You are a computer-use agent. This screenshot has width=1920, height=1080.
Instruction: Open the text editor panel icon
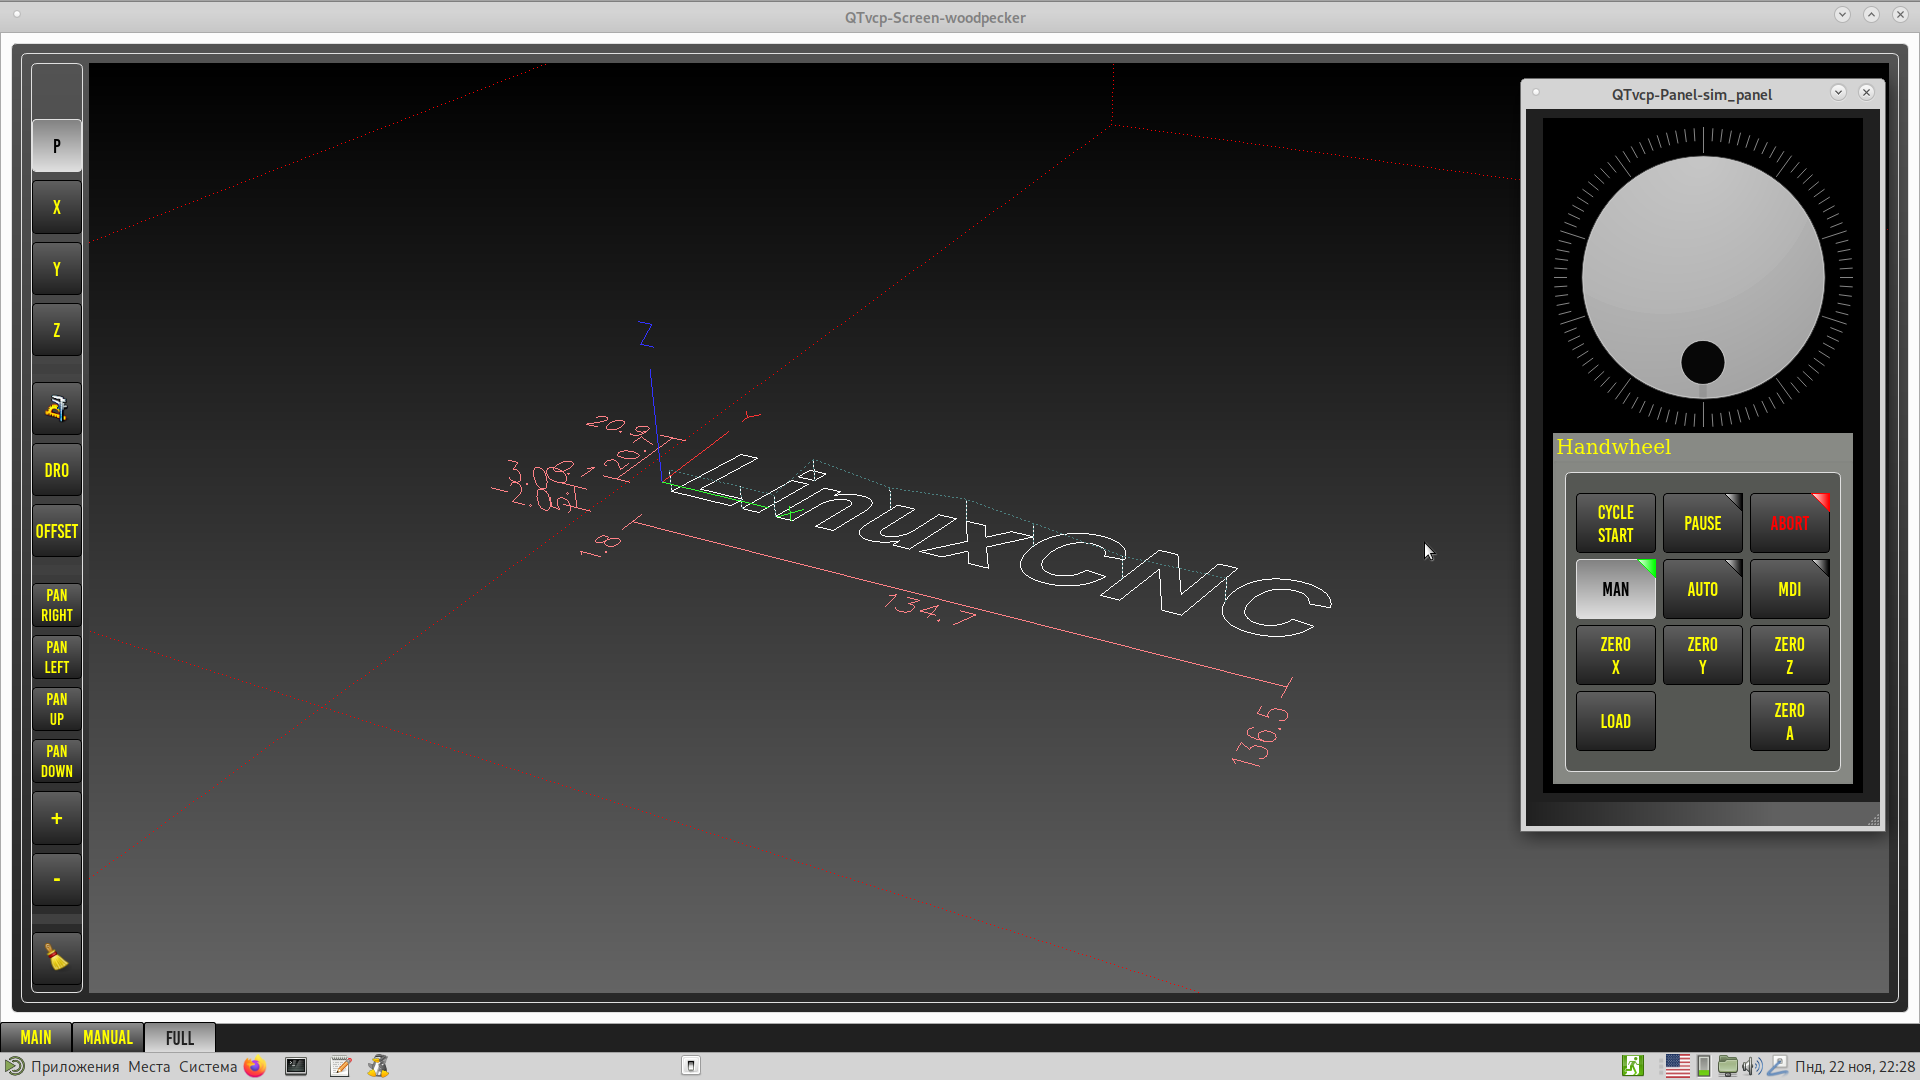tap(340, 1066)
